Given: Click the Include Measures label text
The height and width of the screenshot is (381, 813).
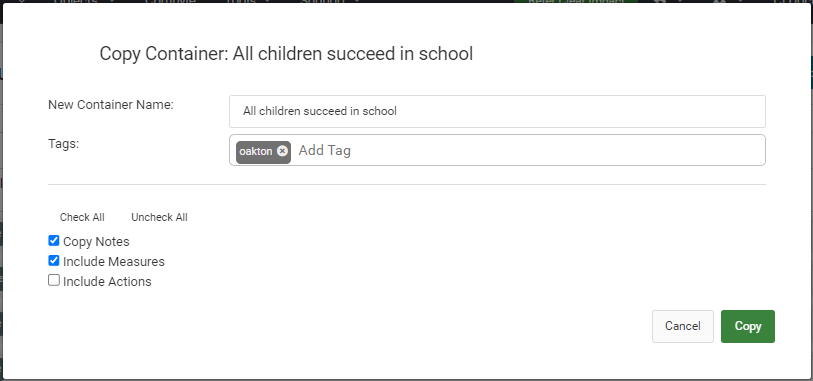Looking at the screenshot, I should click(114, 262).
